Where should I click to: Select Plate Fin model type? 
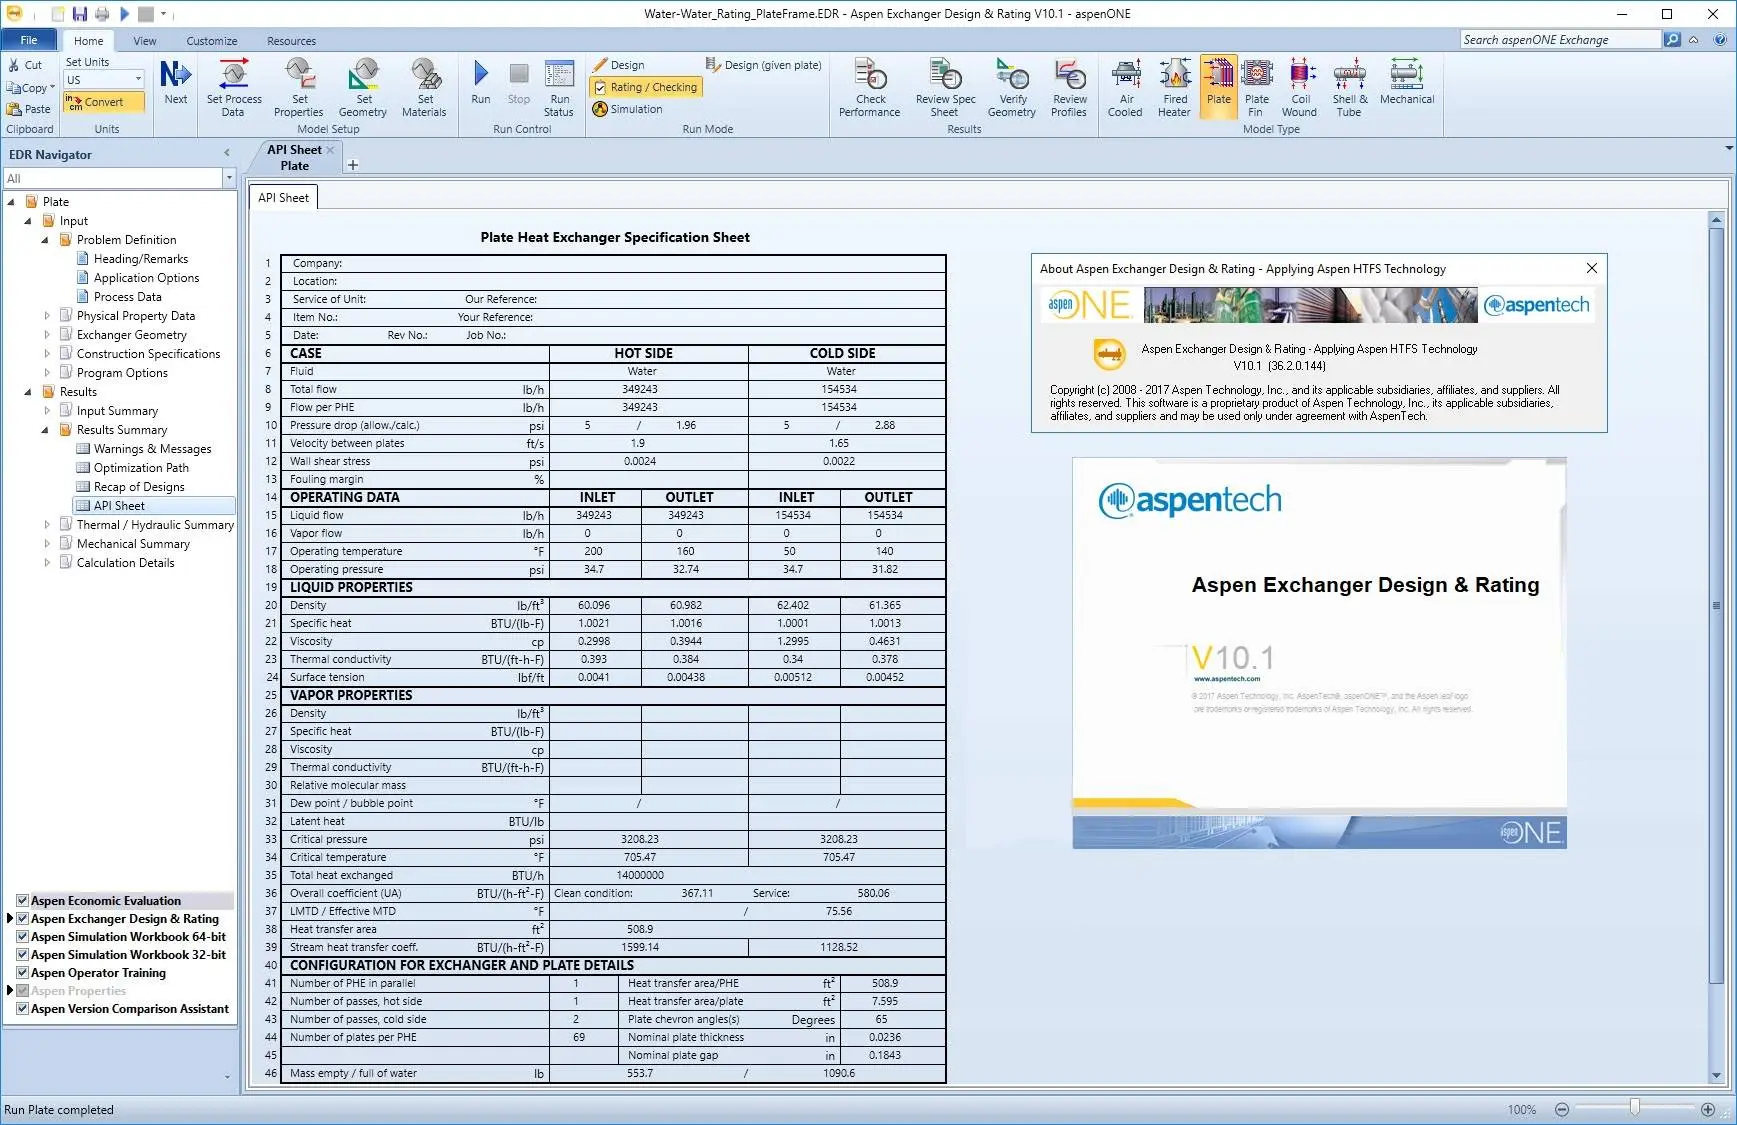(x=1256, y=88)
